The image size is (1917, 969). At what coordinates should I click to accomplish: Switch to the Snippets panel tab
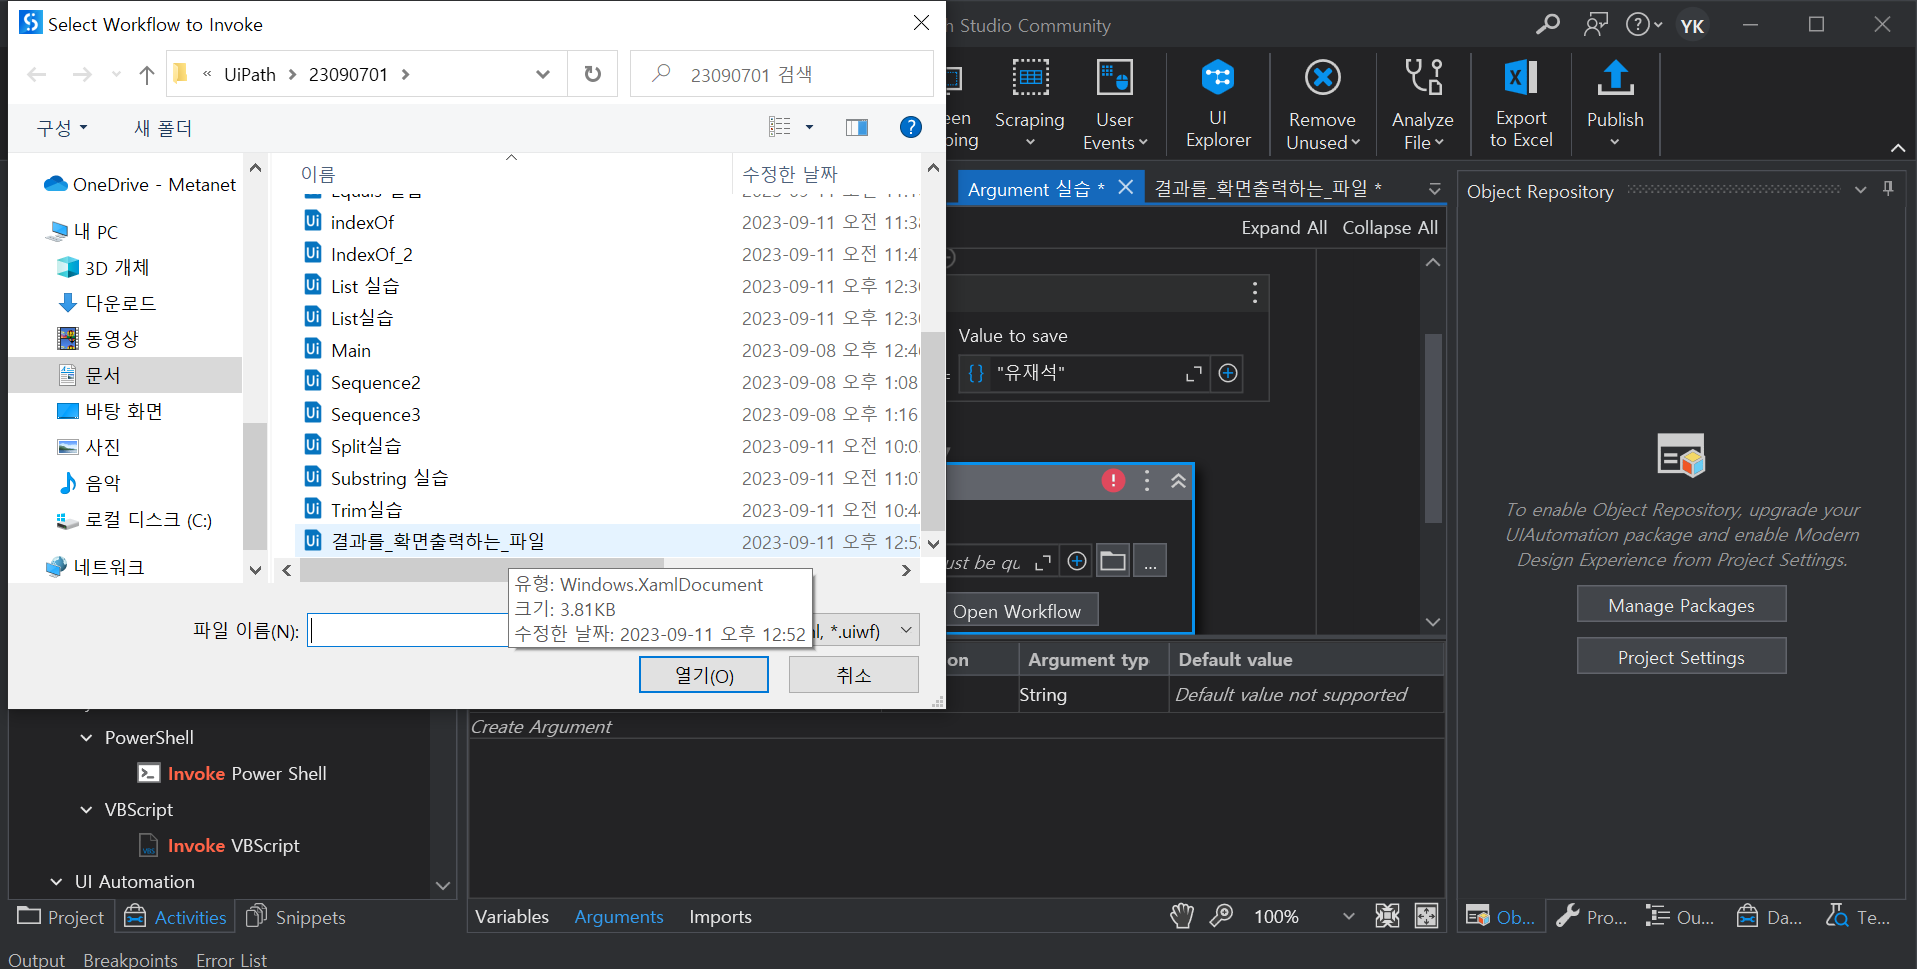(x=296, y=917)
